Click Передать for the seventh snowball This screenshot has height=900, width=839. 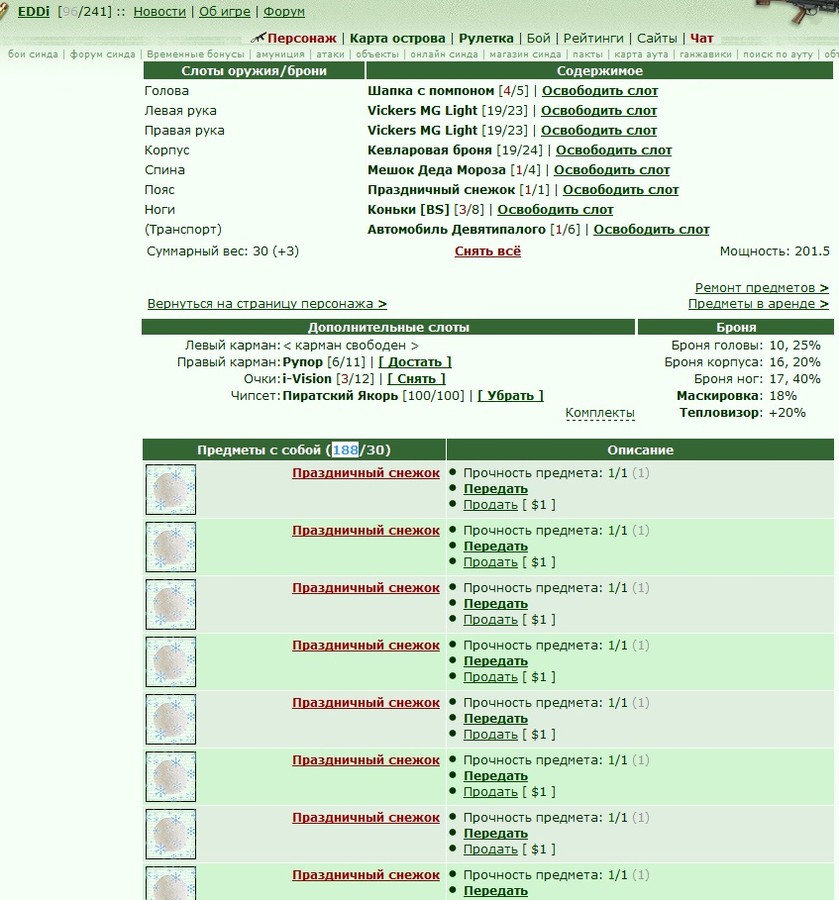[x=495, y=833]
